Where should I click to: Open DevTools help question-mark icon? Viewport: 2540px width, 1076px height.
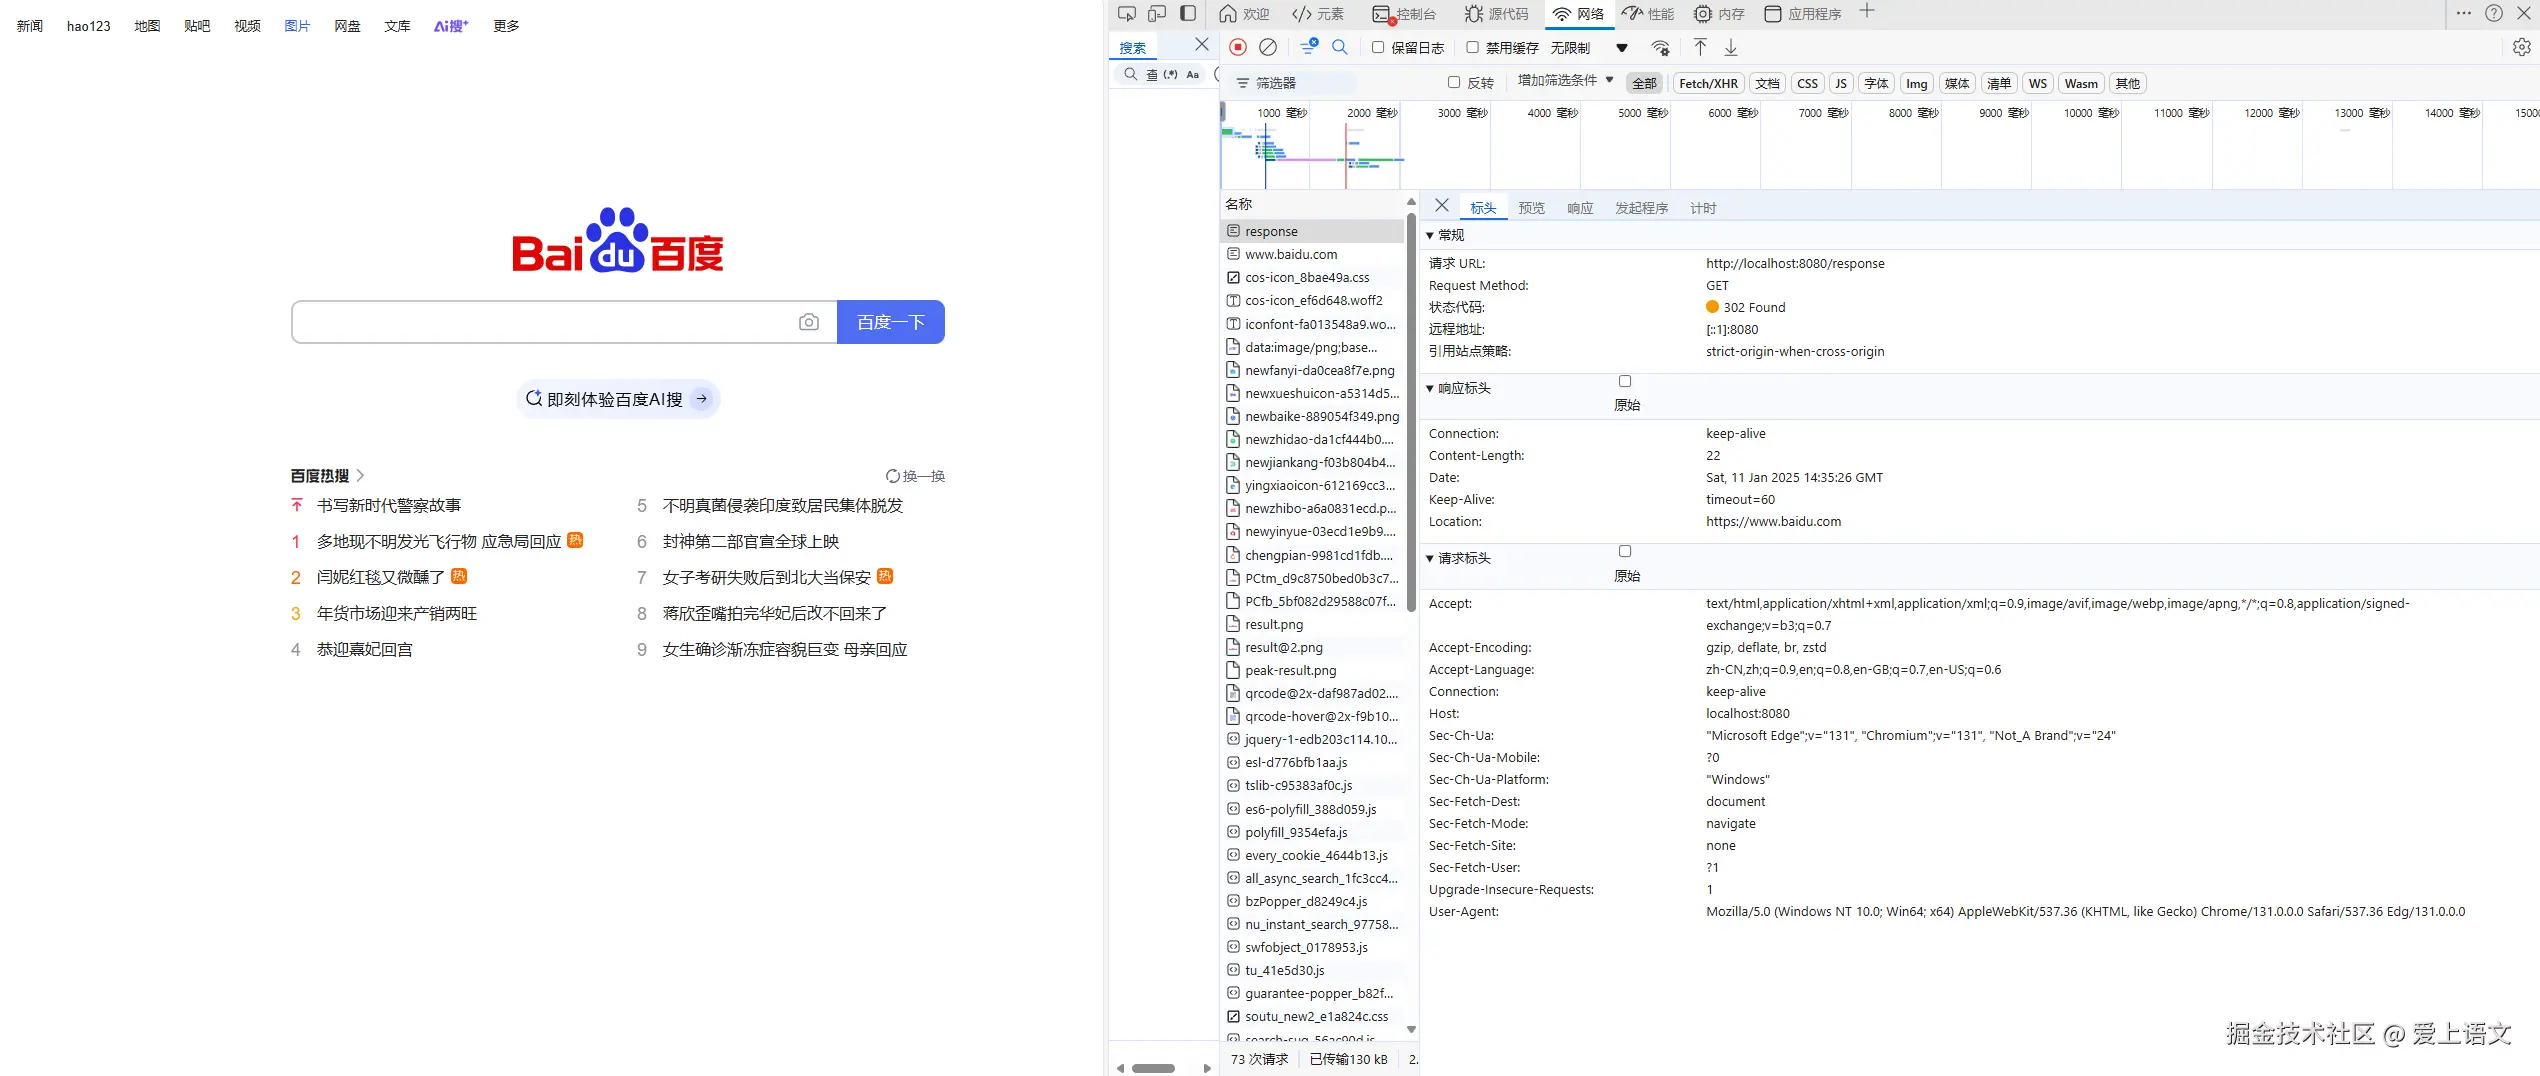click(2494, 14)
